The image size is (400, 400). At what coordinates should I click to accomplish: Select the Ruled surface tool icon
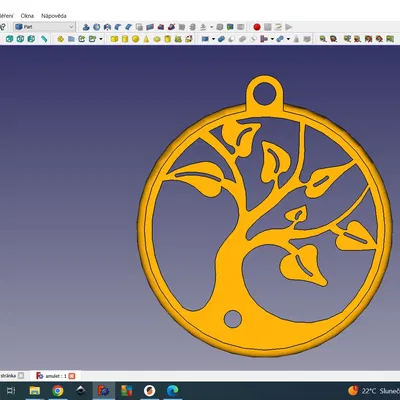[150, 27]
